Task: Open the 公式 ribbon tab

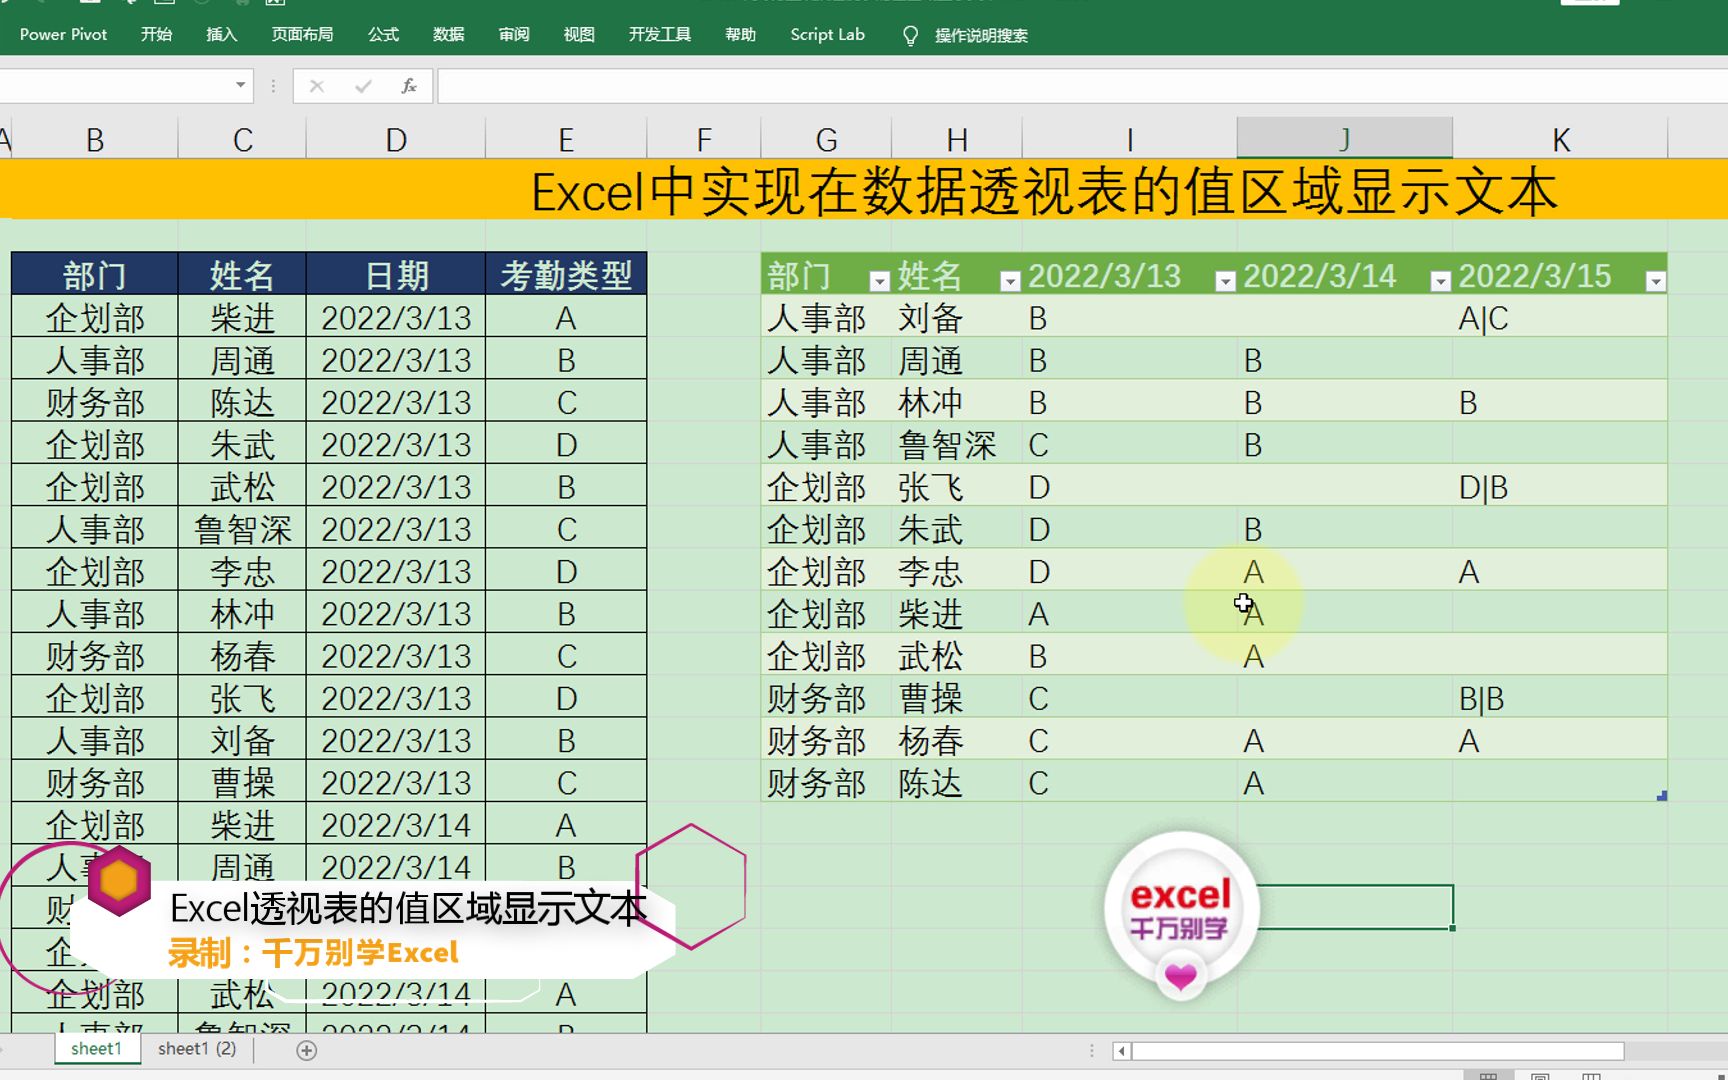Action: tap(383, 34)
